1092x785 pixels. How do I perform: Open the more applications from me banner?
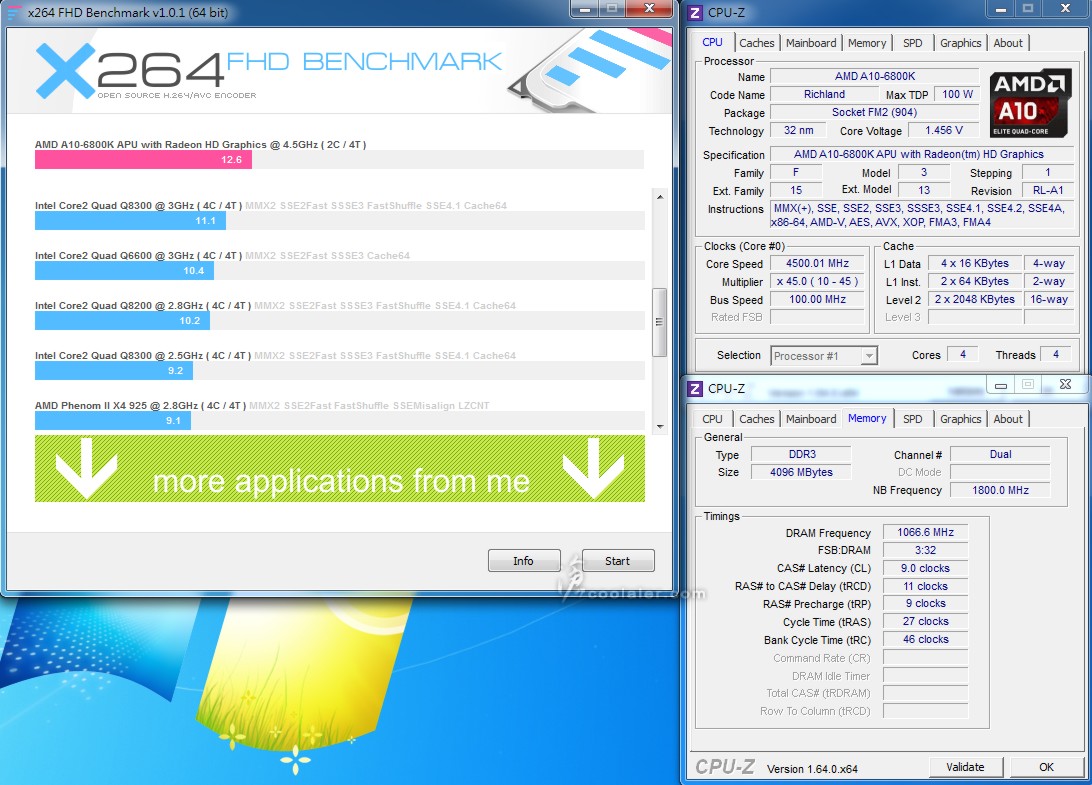pos(340,469)
